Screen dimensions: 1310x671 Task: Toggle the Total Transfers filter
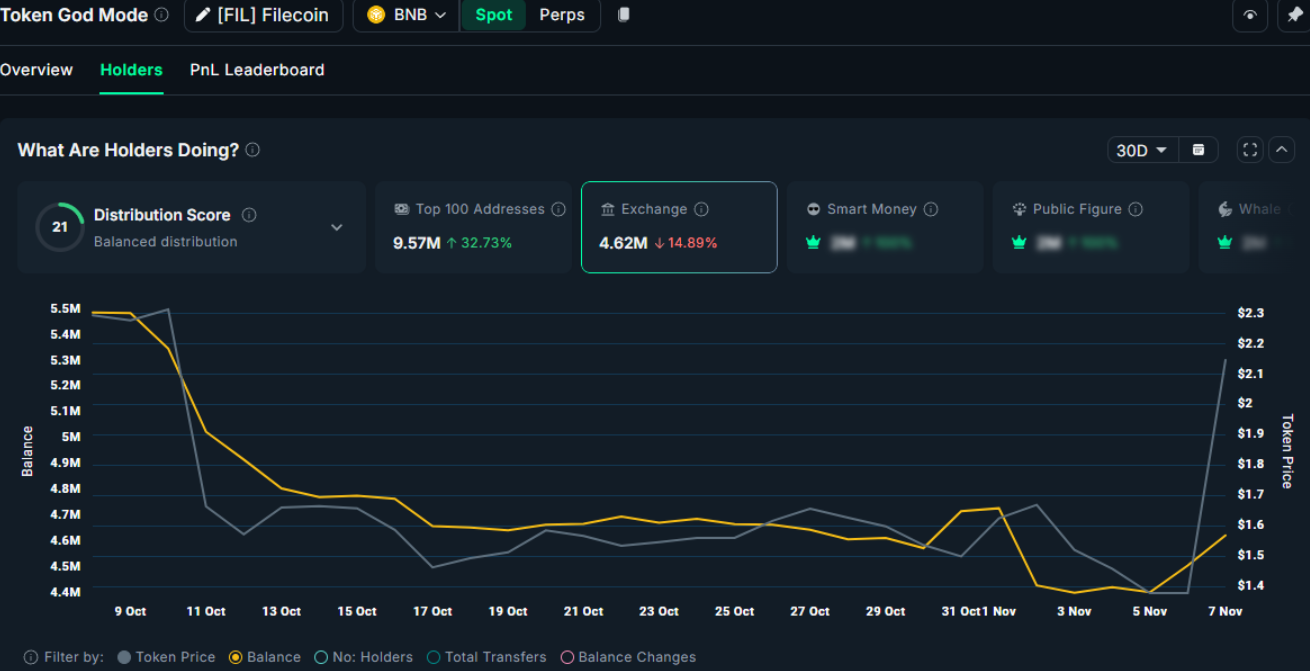click(486, 657)
